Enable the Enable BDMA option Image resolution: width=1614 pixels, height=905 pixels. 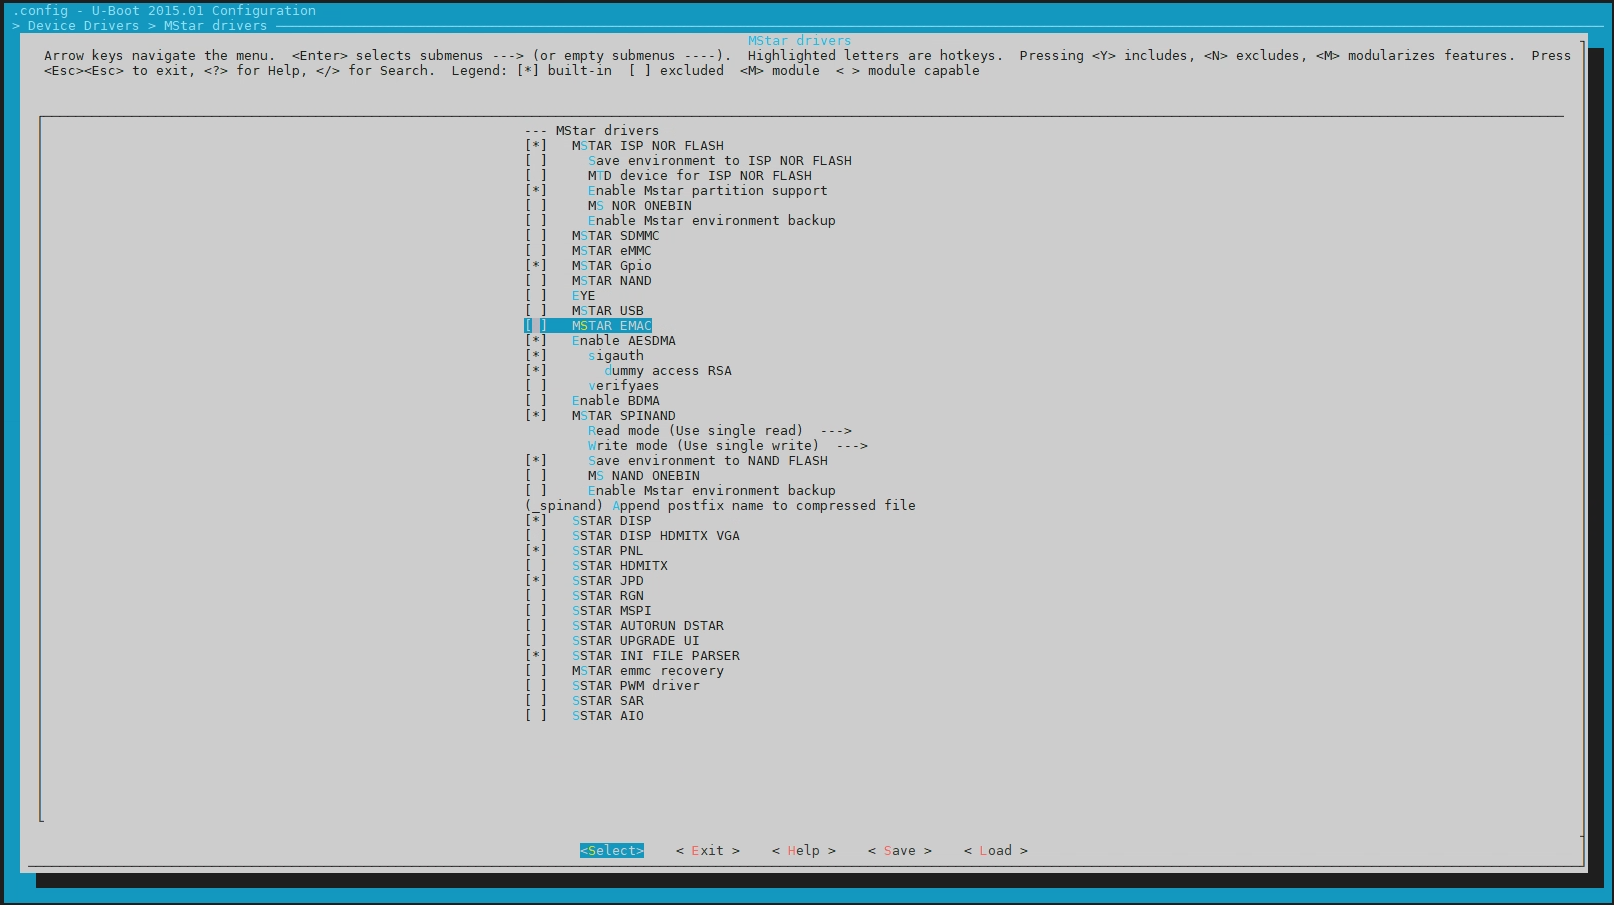pos(592,401)
